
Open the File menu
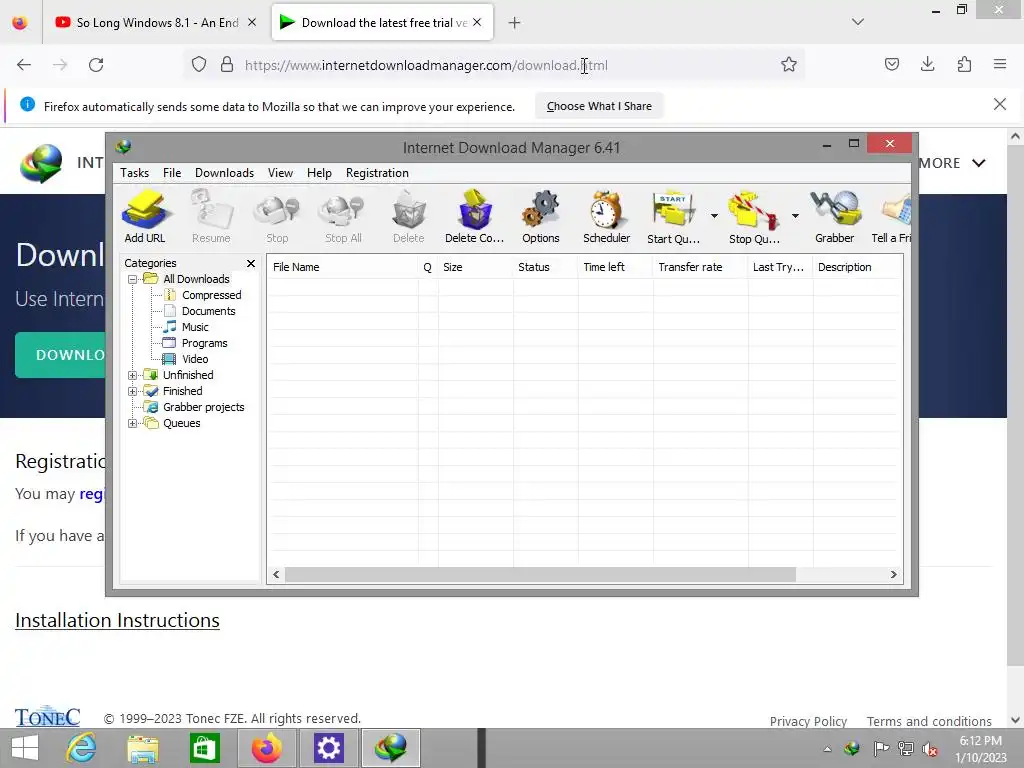click(x=172, y=173)
